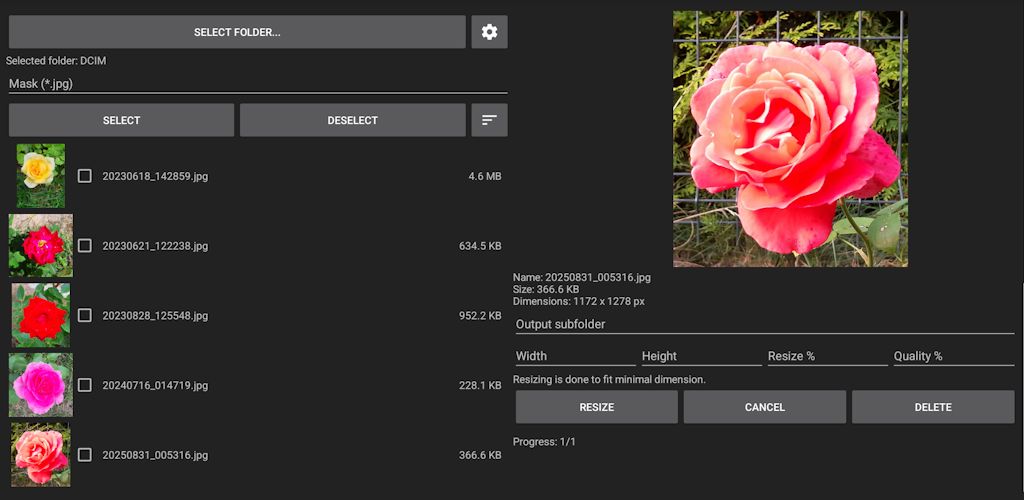Check the box for 20230618_142859.jpg

85,176
